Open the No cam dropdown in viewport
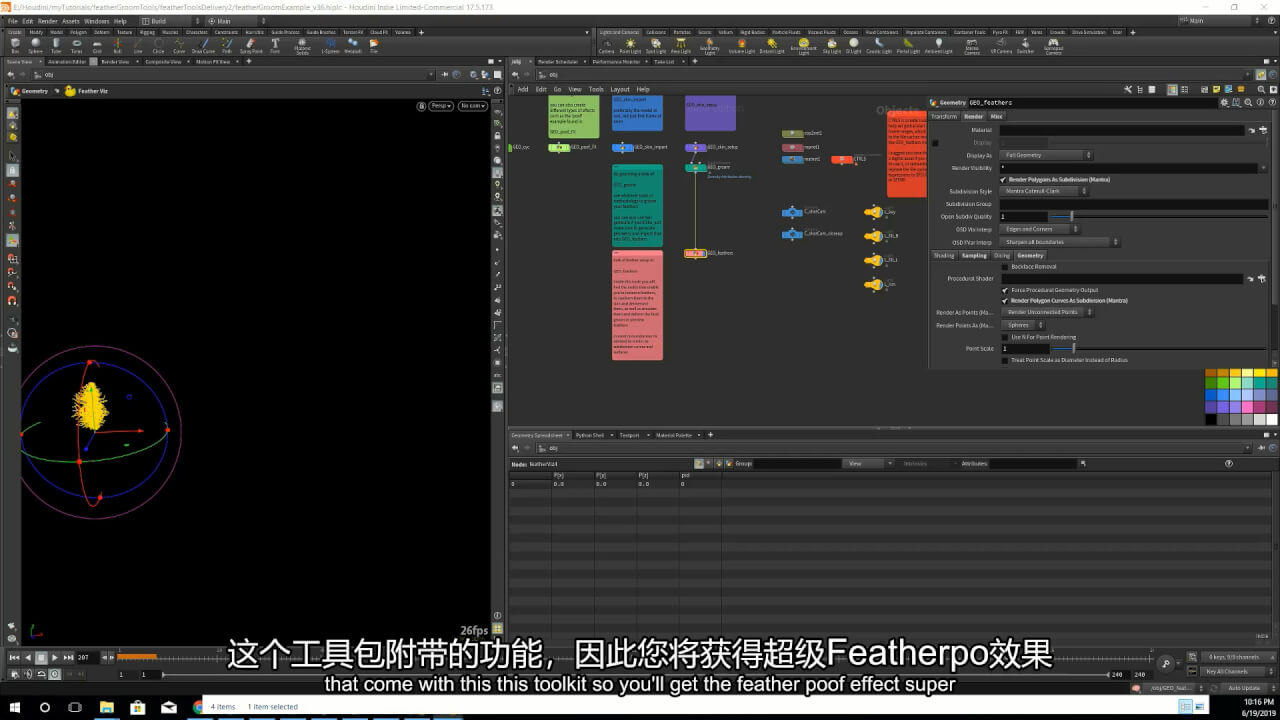This screenshot has height=720, width=1280. coord(472,106)
